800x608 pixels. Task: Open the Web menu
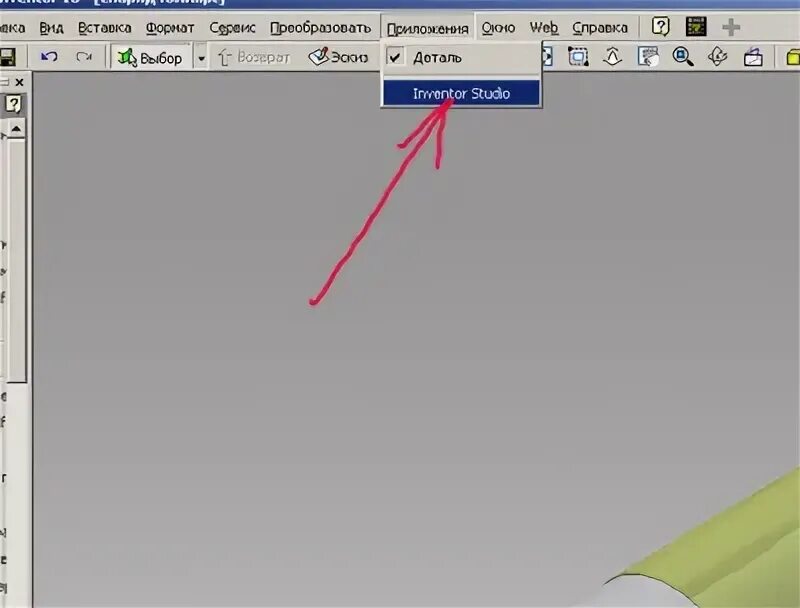(x=543, y=28)
